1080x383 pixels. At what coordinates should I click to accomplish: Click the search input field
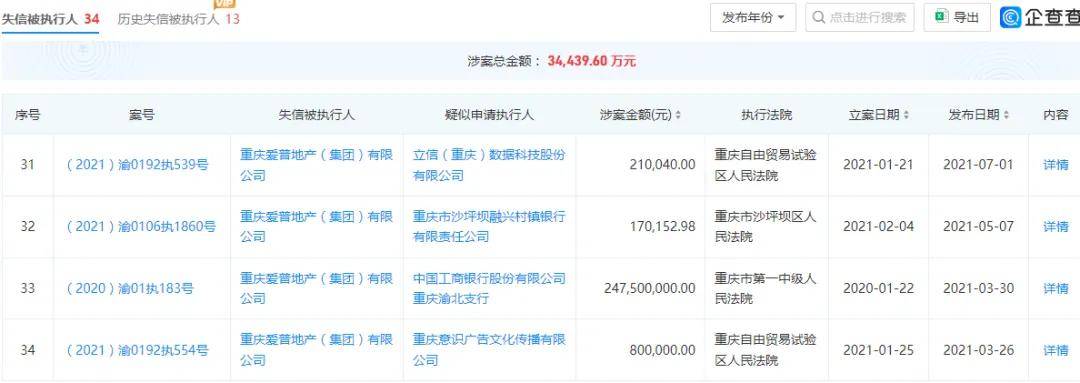click(860, 18)
